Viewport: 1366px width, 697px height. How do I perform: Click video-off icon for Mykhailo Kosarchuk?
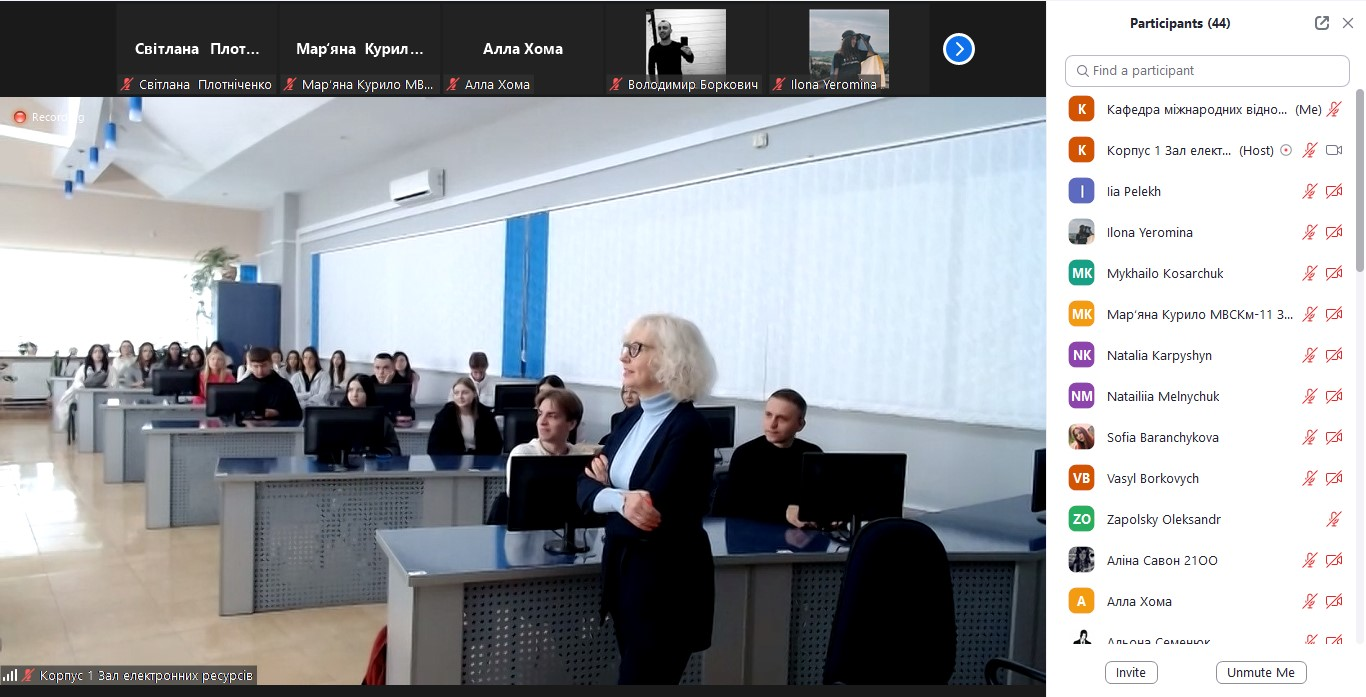coord(1334,273)
